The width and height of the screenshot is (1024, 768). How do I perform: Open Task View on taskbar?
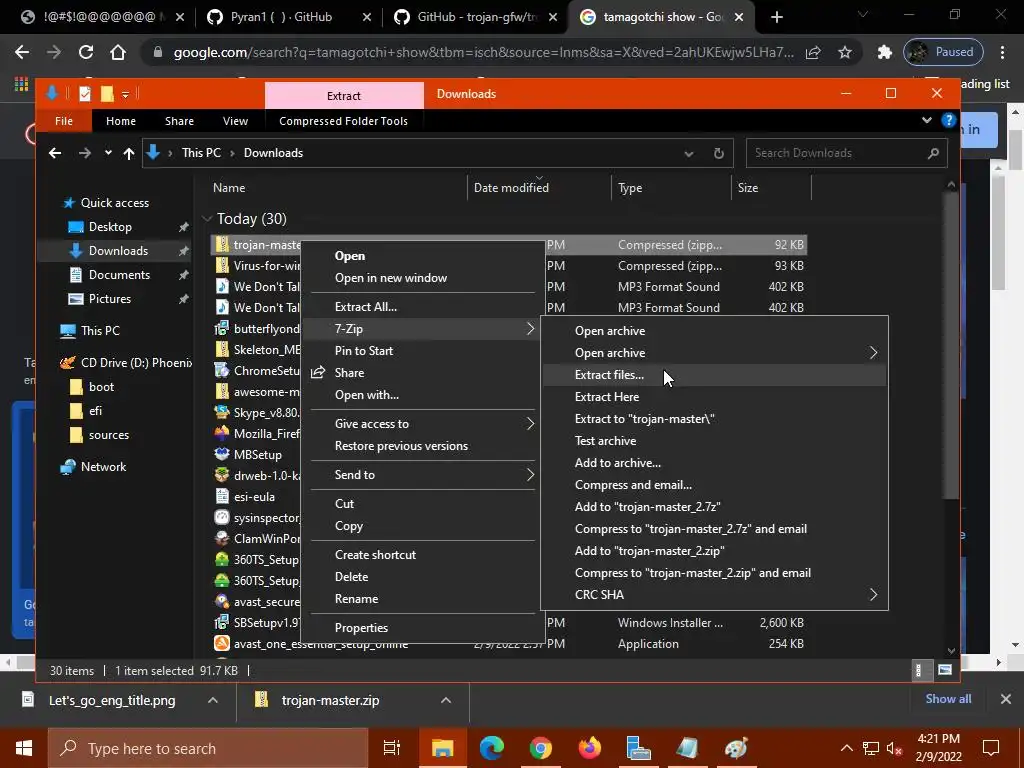(392, 748)
